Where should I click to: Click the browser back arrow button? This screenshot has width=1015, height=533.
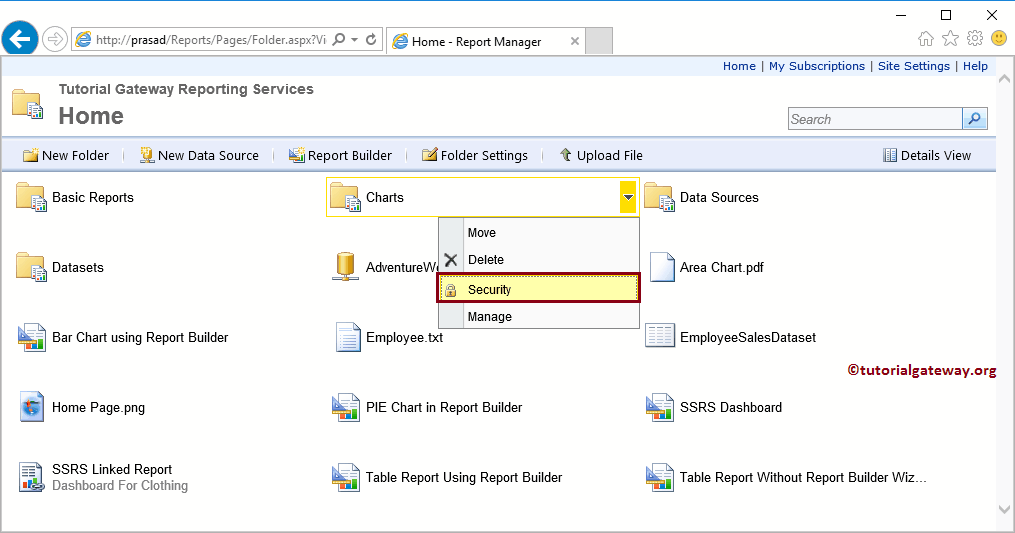pos(20,40)
